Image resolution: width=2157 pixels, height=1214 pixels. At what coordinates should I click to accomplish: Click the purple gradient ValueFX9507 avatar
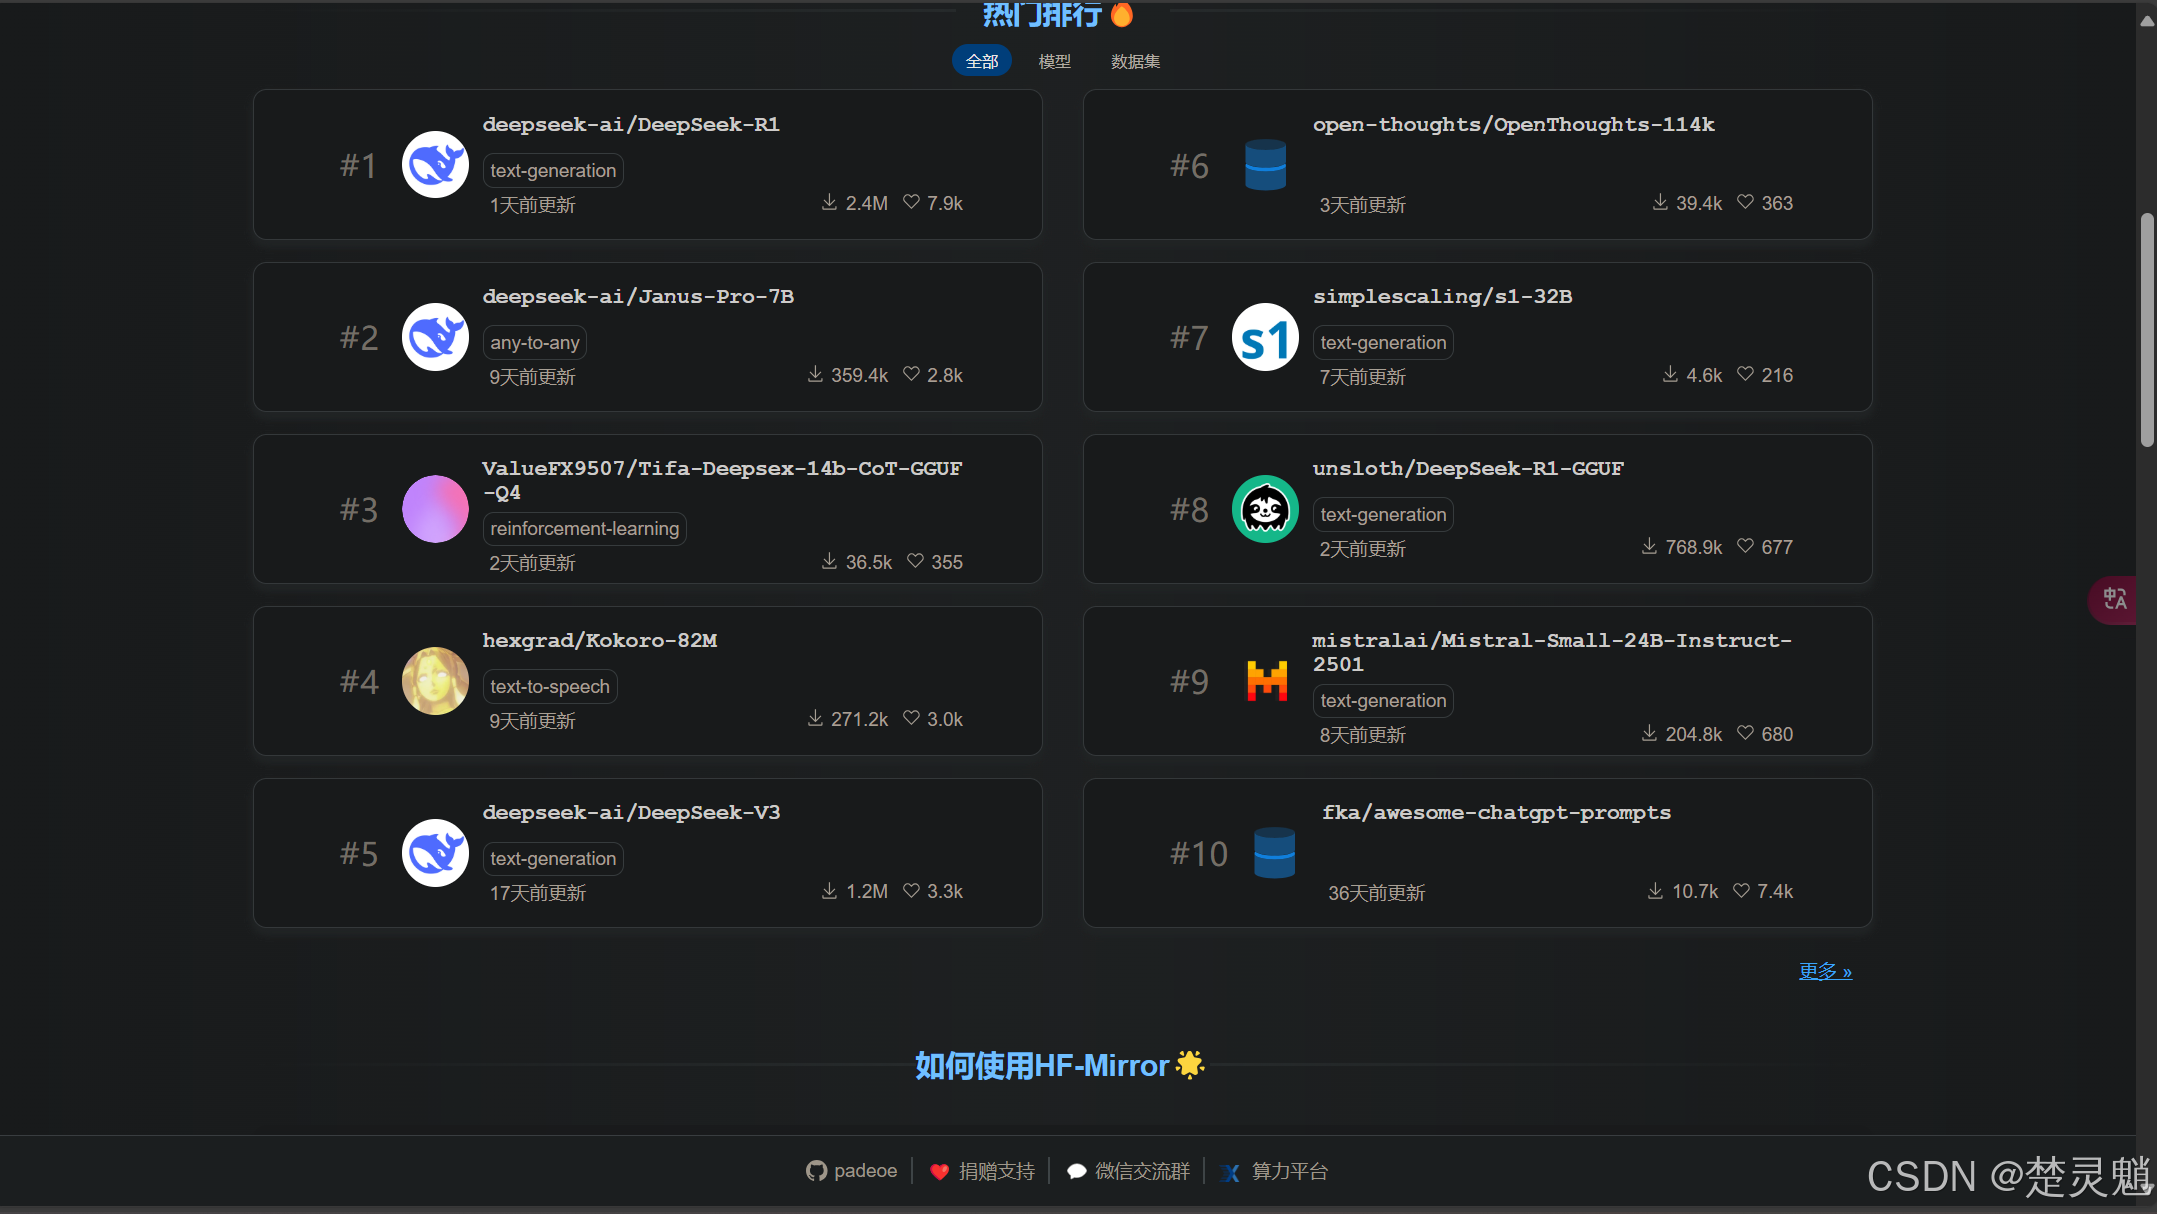(x=435, y=509)
